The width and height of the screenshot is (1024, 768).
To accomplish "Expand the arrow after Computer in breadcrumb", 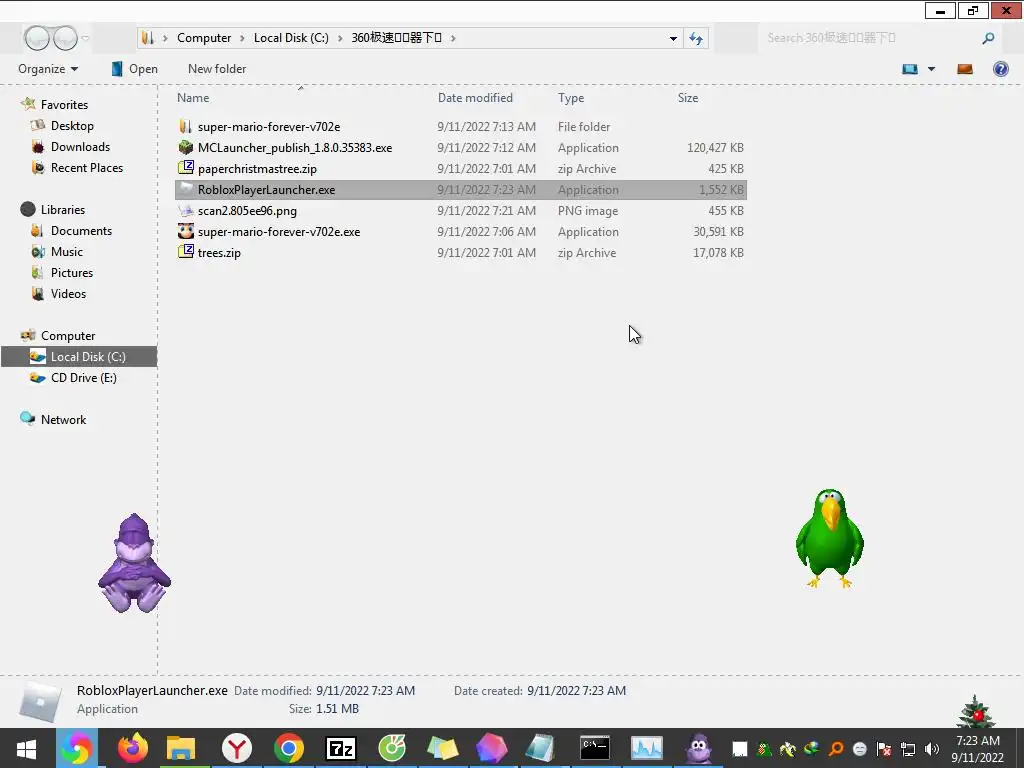I will pos(242,38).
